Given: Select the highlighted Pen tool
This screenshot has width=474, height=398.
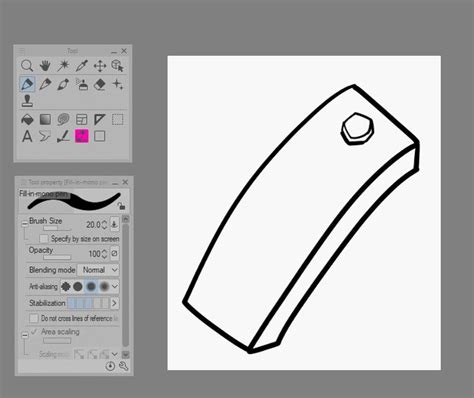Looking at the screenshot, I should pyautogui.click(x=27, y=84).
